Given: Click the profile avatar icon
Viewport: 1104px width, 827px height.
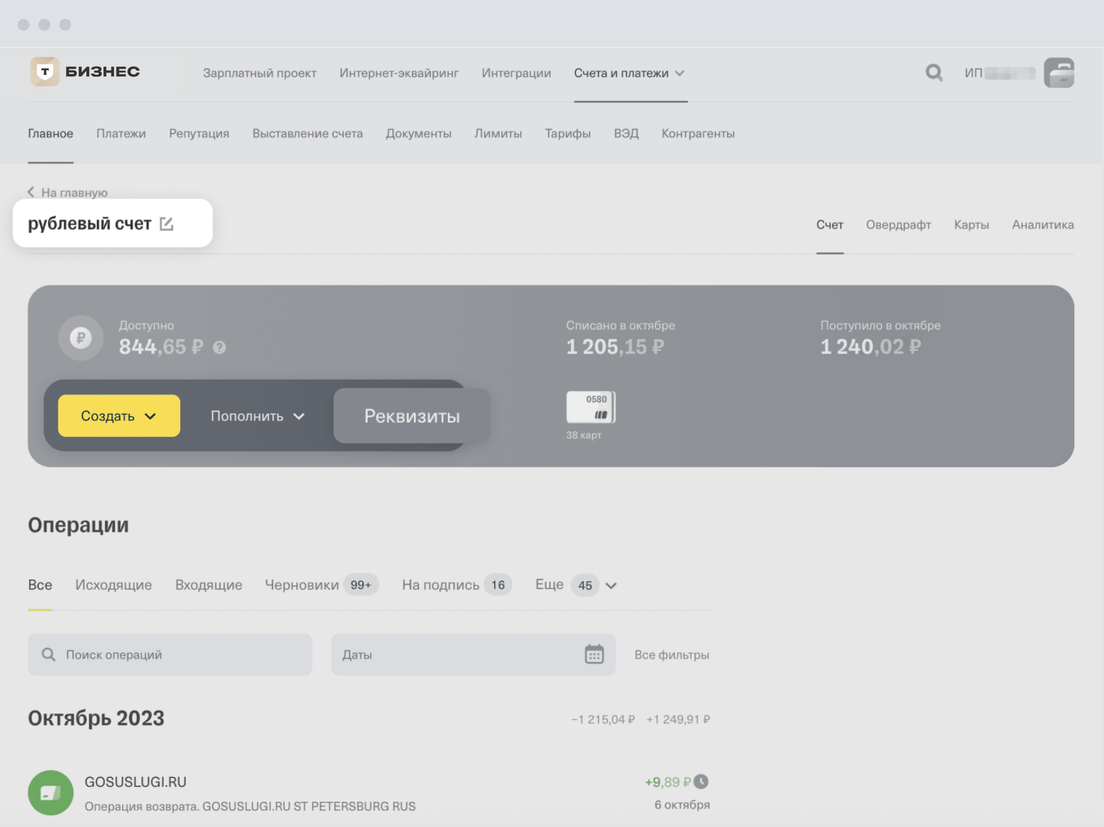Looking at the screenshot, I should [x=1058, y=72].
